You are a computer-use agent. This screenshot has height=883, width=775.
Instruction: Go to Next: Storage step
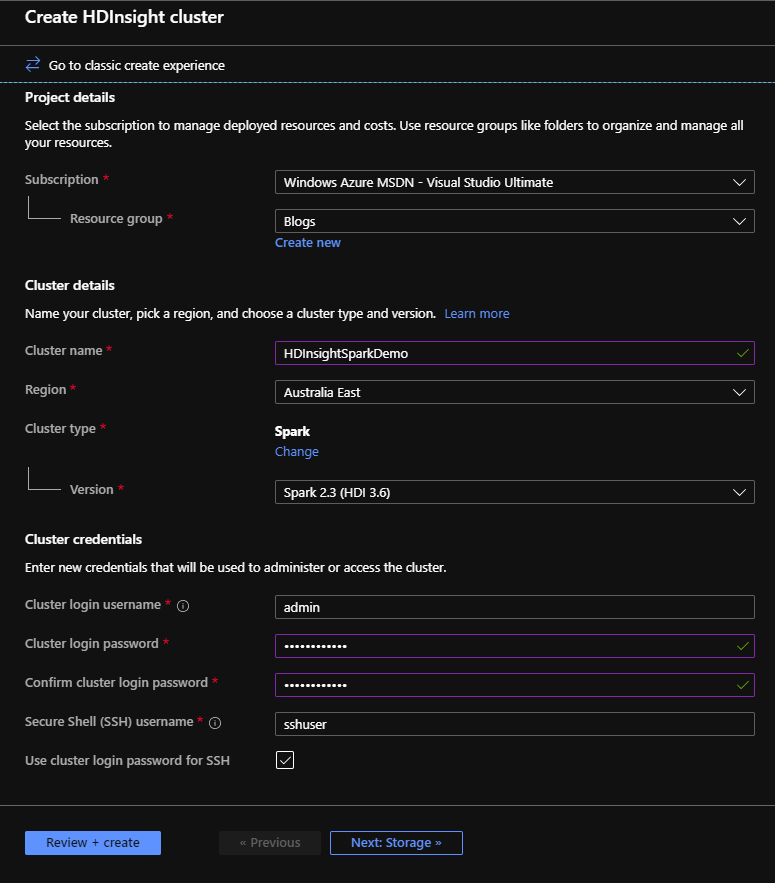[x=396, y=843]
